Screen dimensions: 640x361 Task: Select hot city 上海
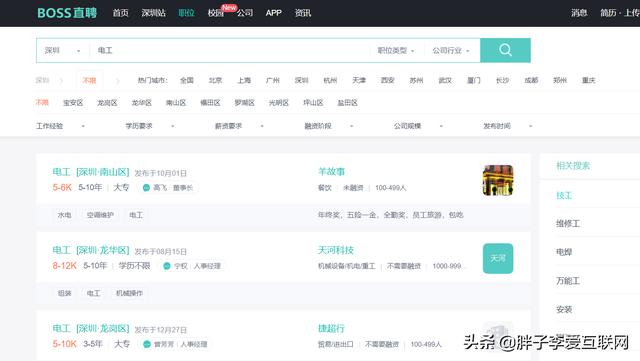pyautogui.click(x=244, y=80)
